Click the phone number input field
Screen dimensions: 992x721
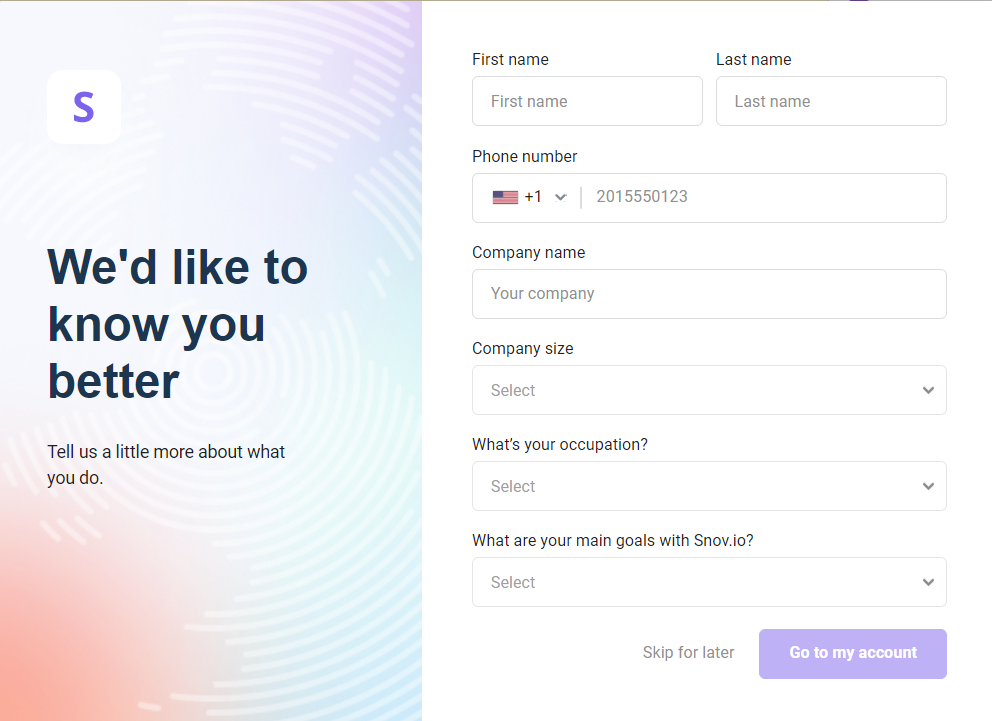(x=764, y=197)
